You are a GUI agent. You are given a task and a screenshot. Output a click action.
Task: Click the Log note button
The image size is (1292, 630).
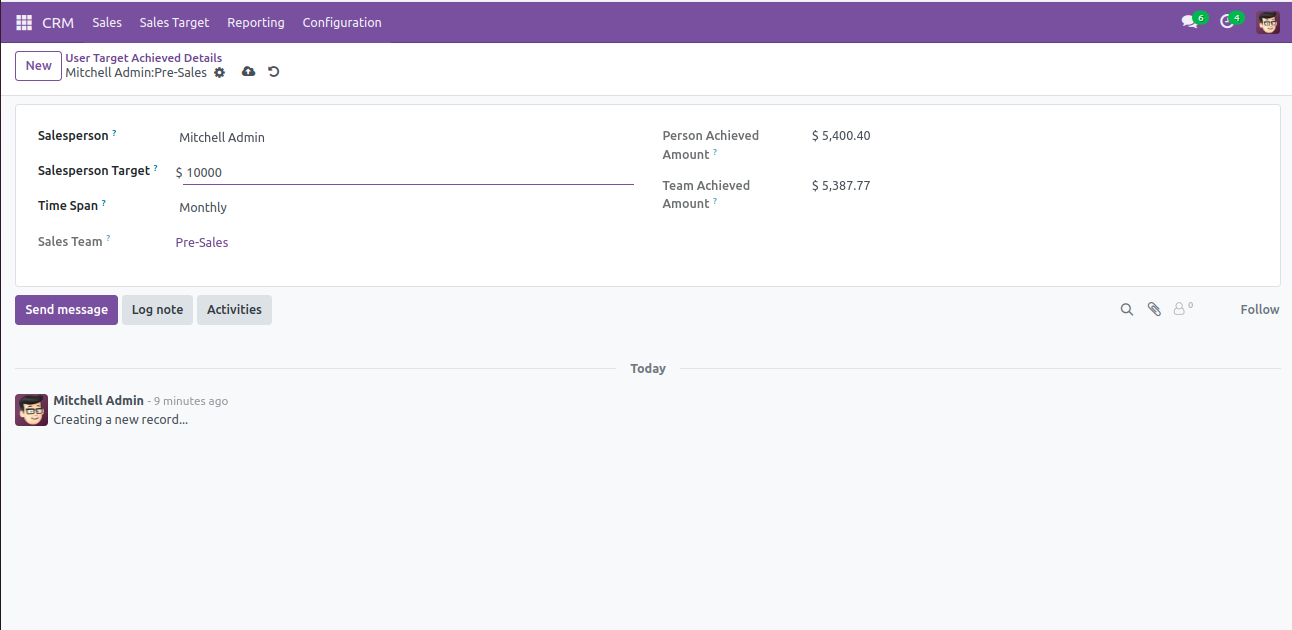point(157,310)
